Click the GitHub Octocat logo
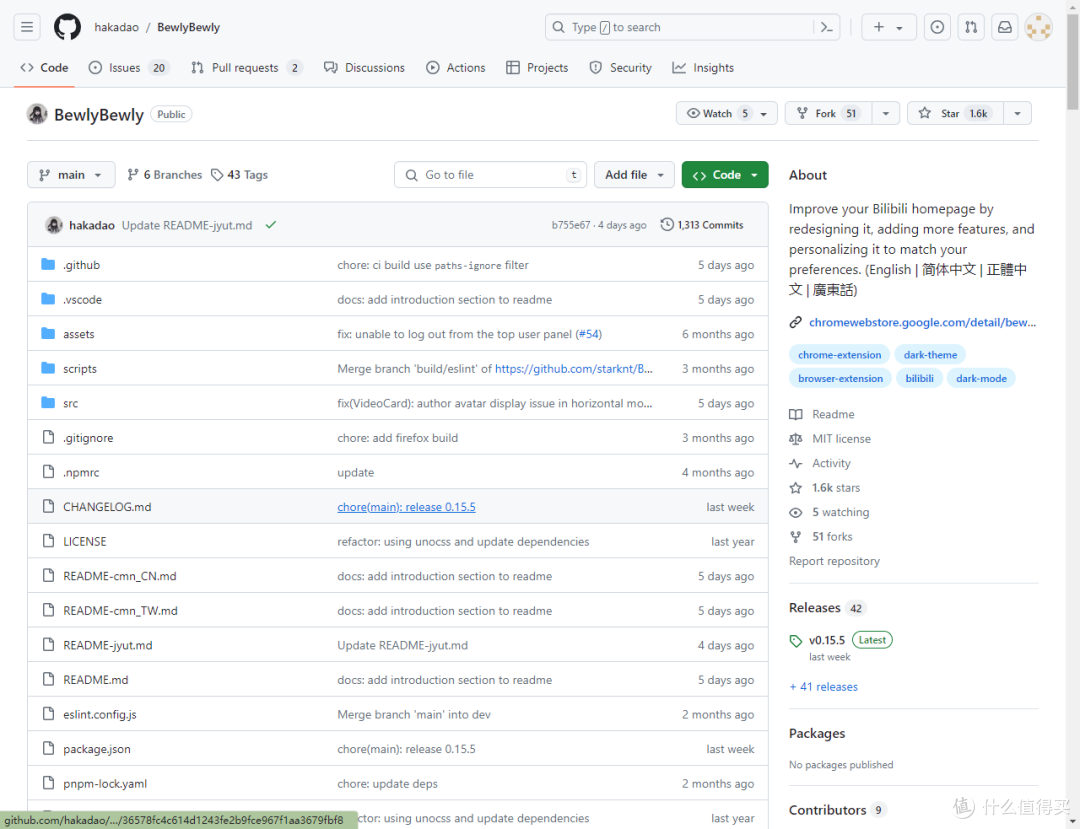Viewport: 1080px width, 829px height. [68, 28]
